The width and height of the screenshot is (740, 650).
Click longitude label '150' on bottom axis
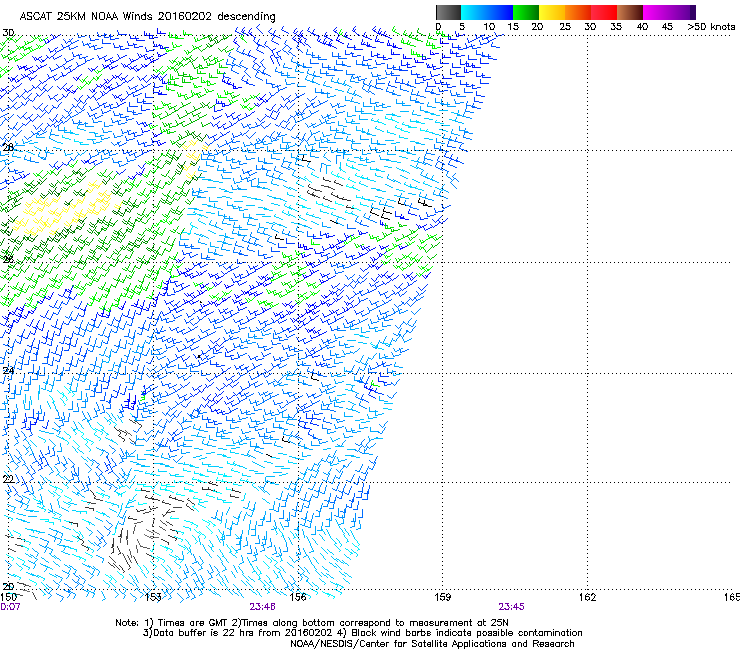click(8, 597)
